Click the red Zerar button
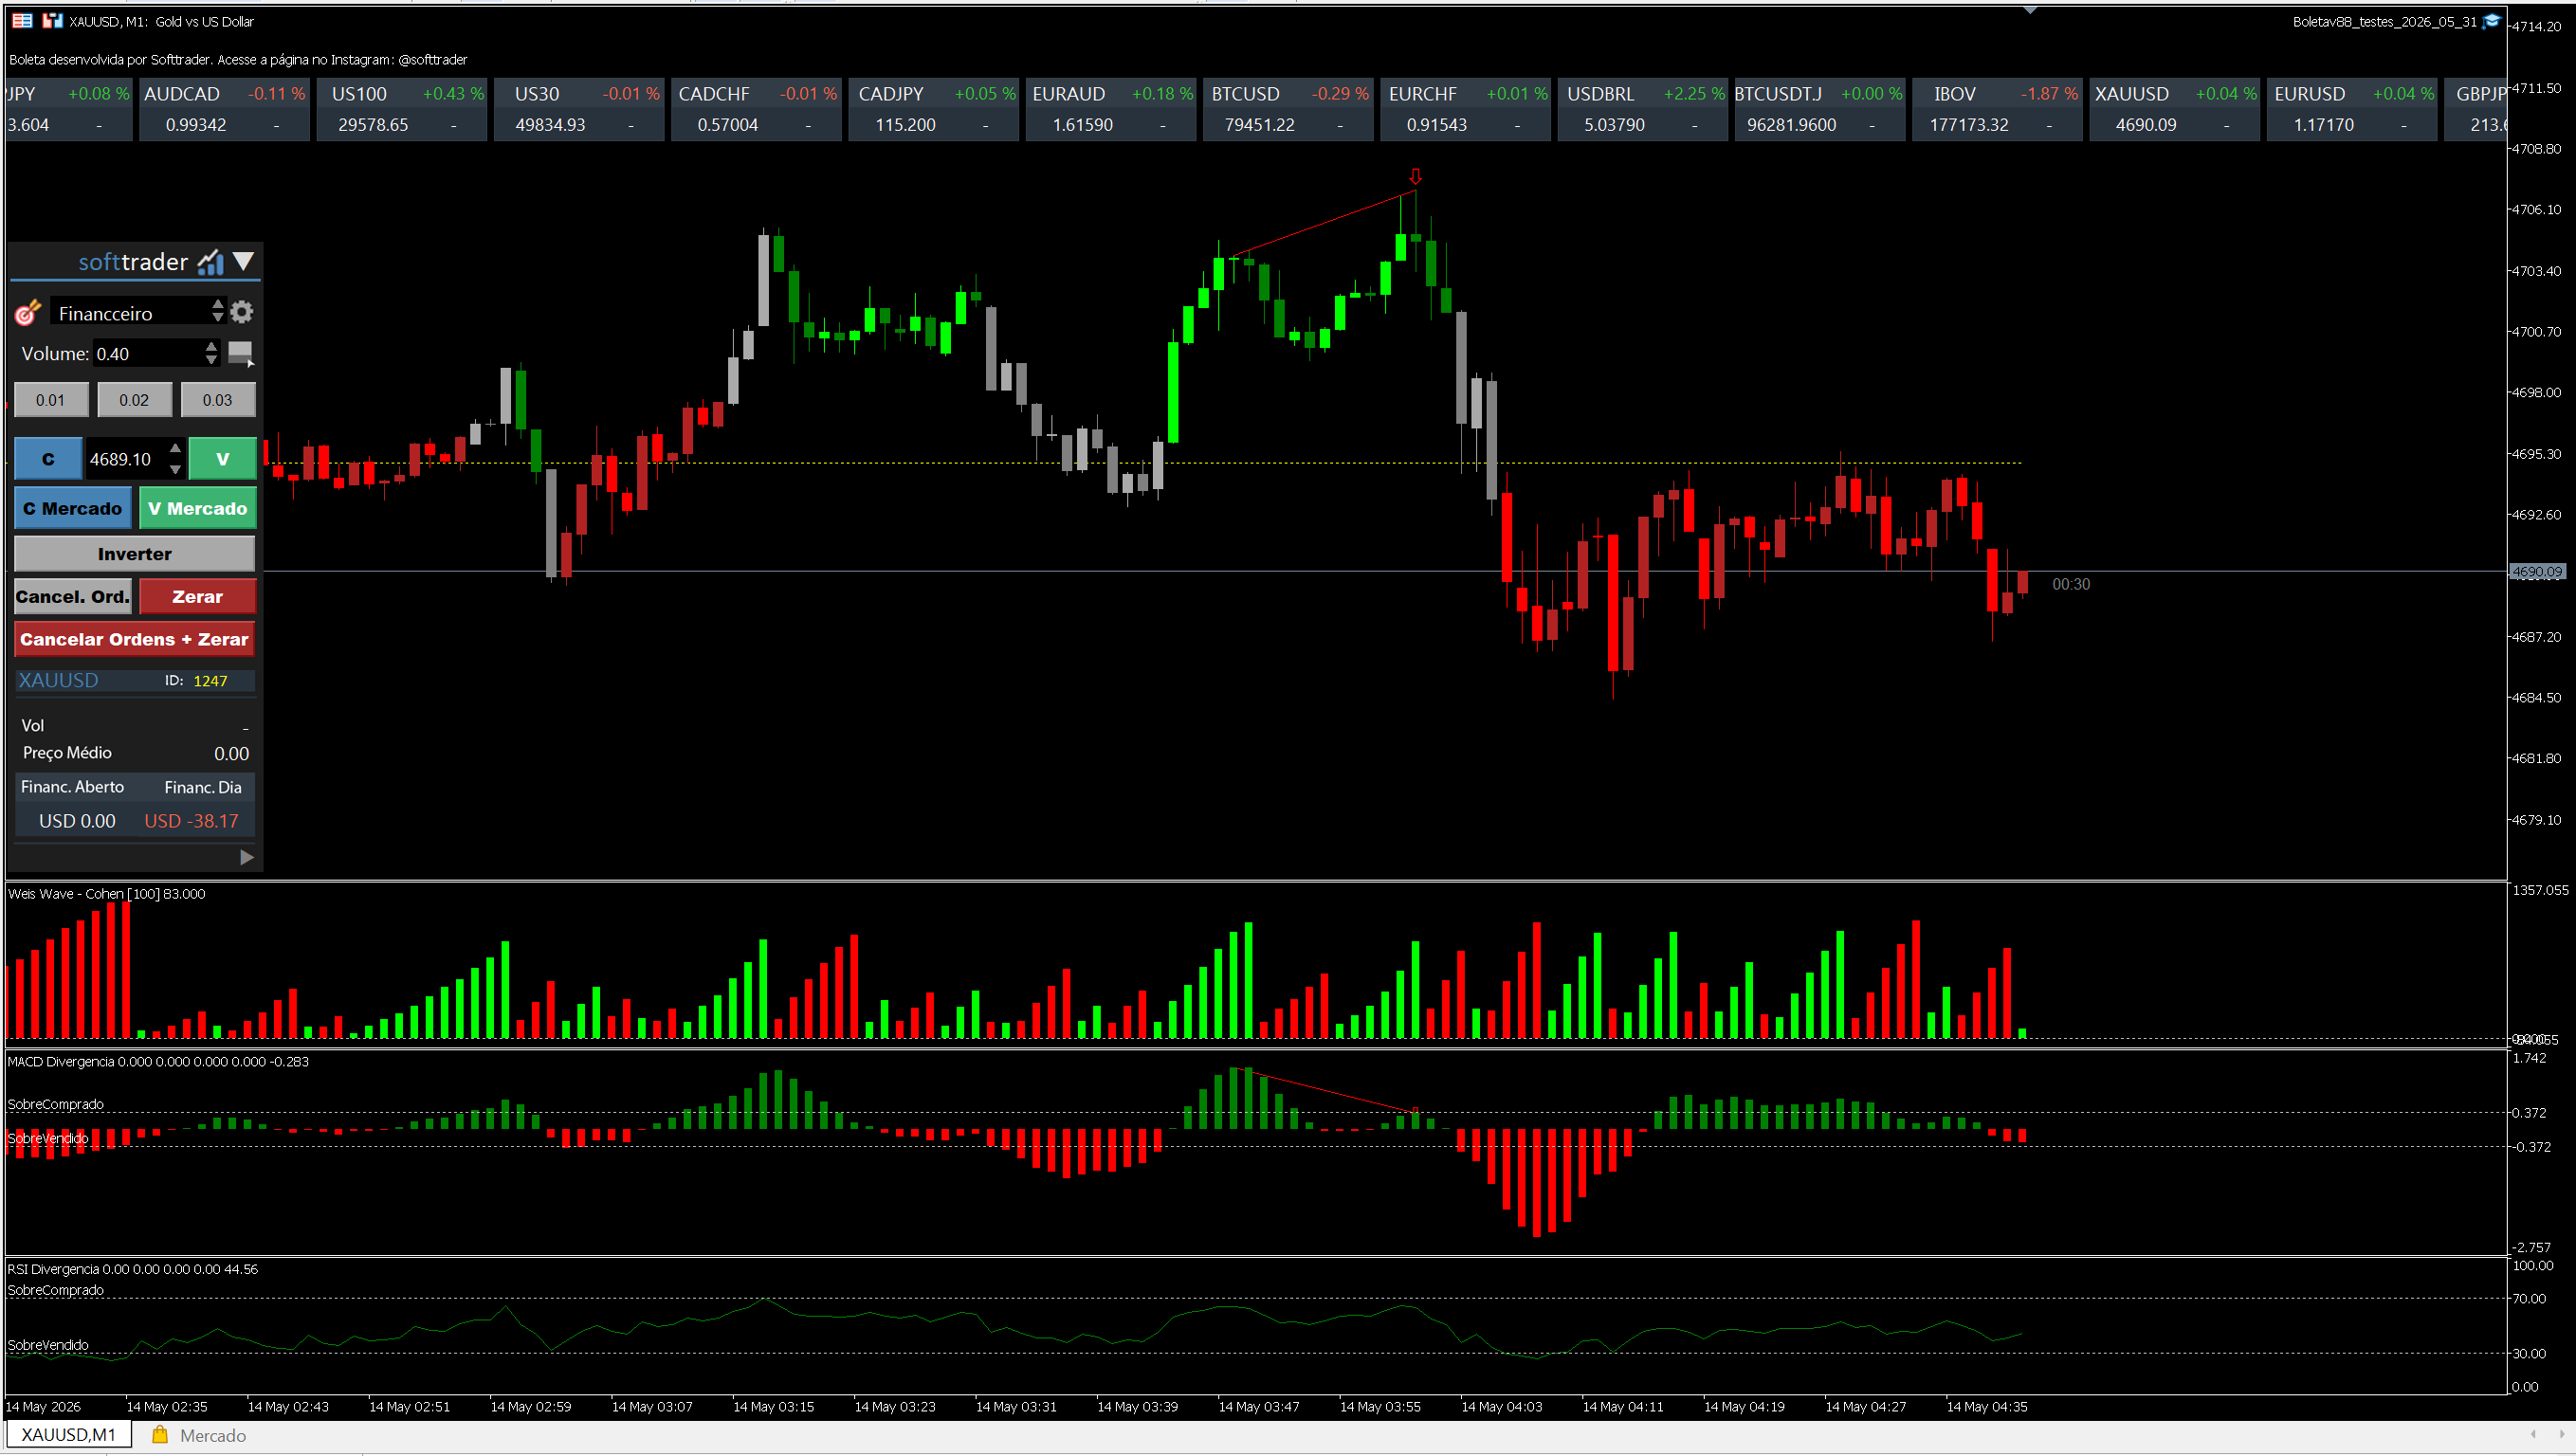 pyautogui.click(x=197, y=597)
